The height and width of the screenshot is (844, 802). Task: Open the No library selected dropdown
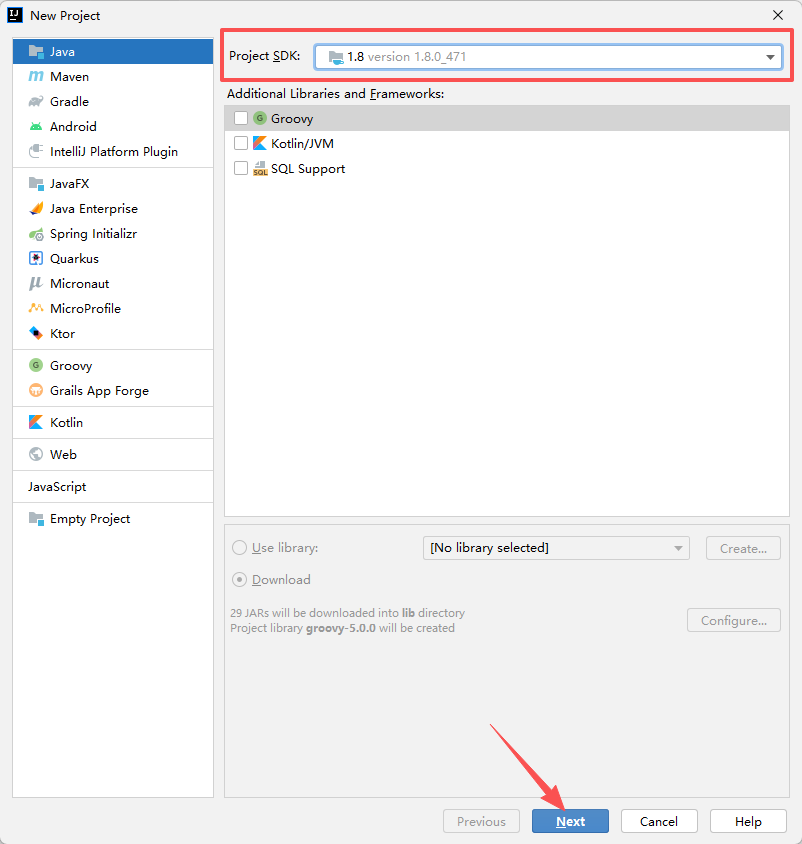pyautogui.click(x=556, y=548)
